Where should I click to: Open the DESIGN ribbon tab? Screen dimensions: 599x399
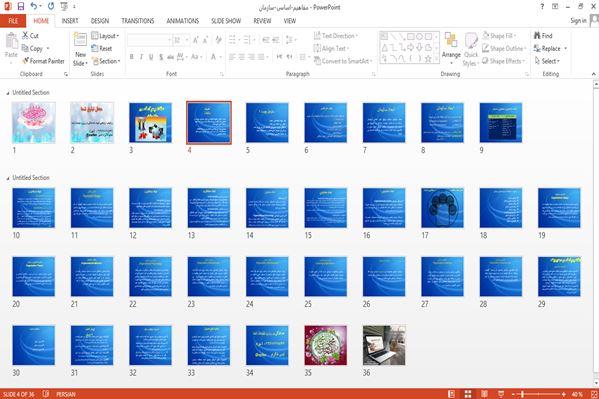click(x=100, y=21)
